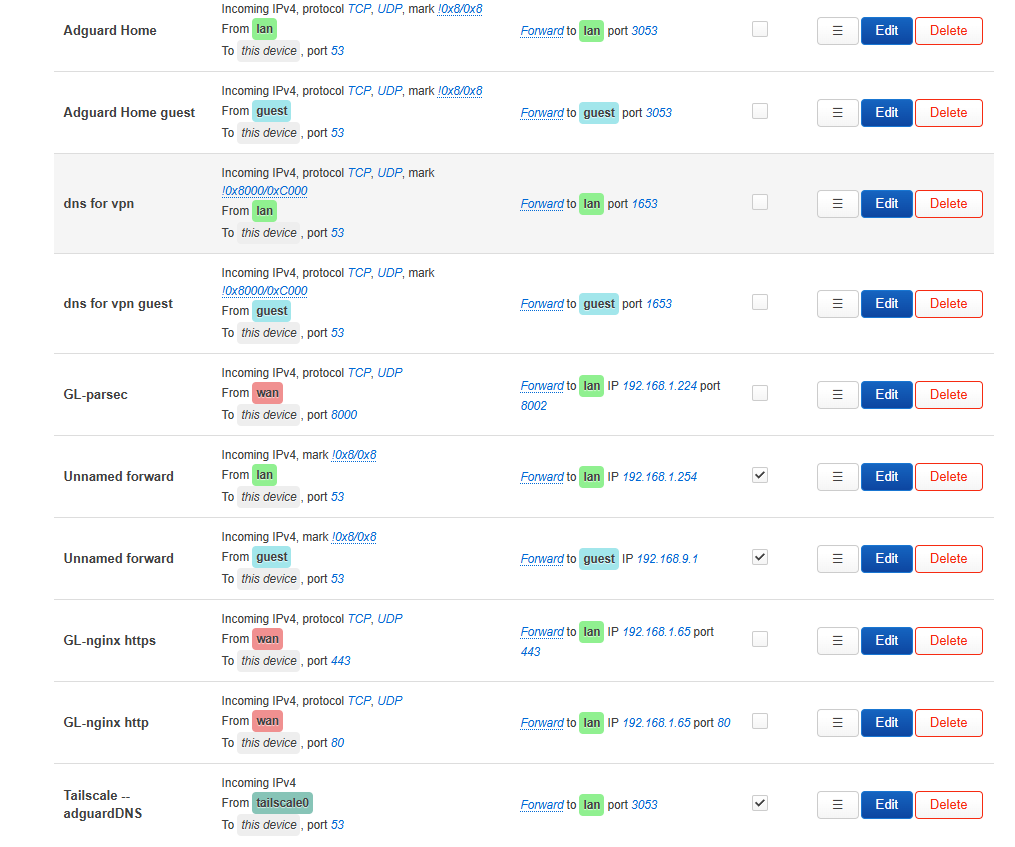1015x847 pixels.
Task: Click drag handle icon for Adguard Home rule
Action: (837, 31)
